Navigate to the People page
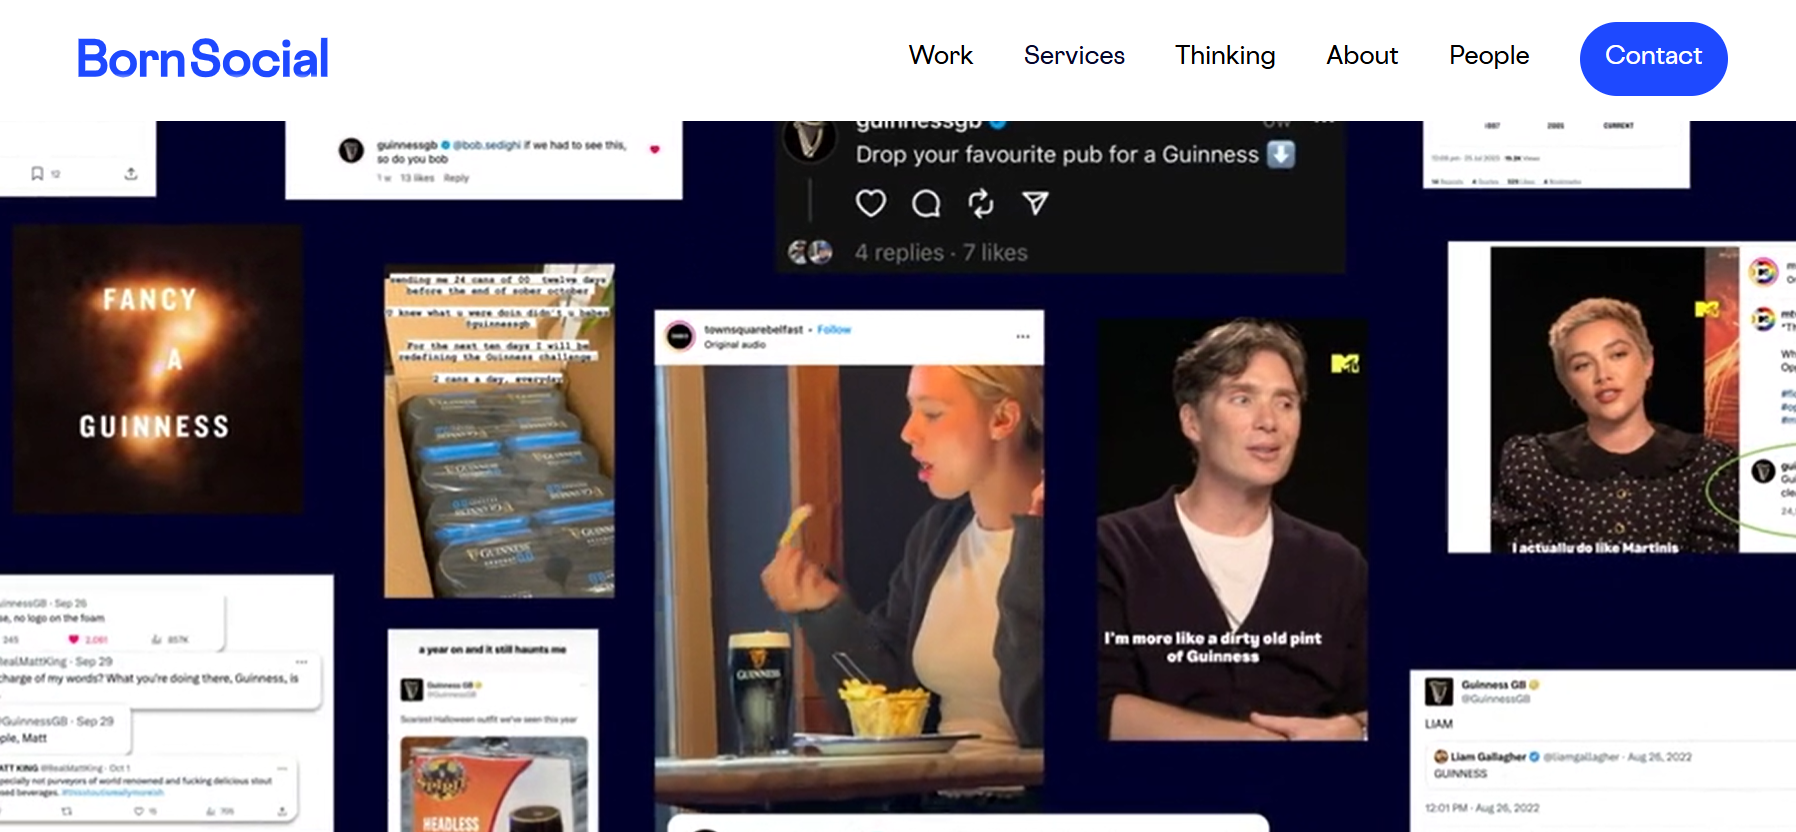Image resolution: width=1796 pixels, height=832 pixels. point(1489,56)
